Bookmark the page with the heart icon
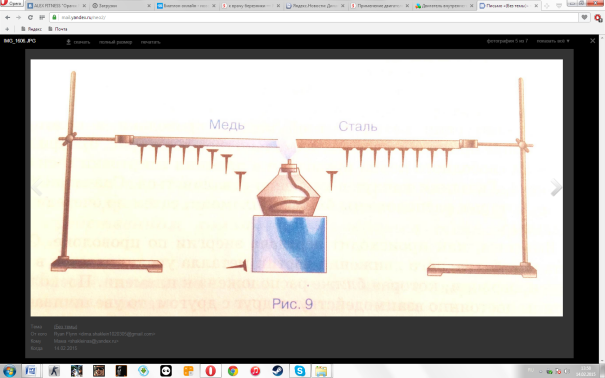The image size is (605, 378). pos(584,17)
